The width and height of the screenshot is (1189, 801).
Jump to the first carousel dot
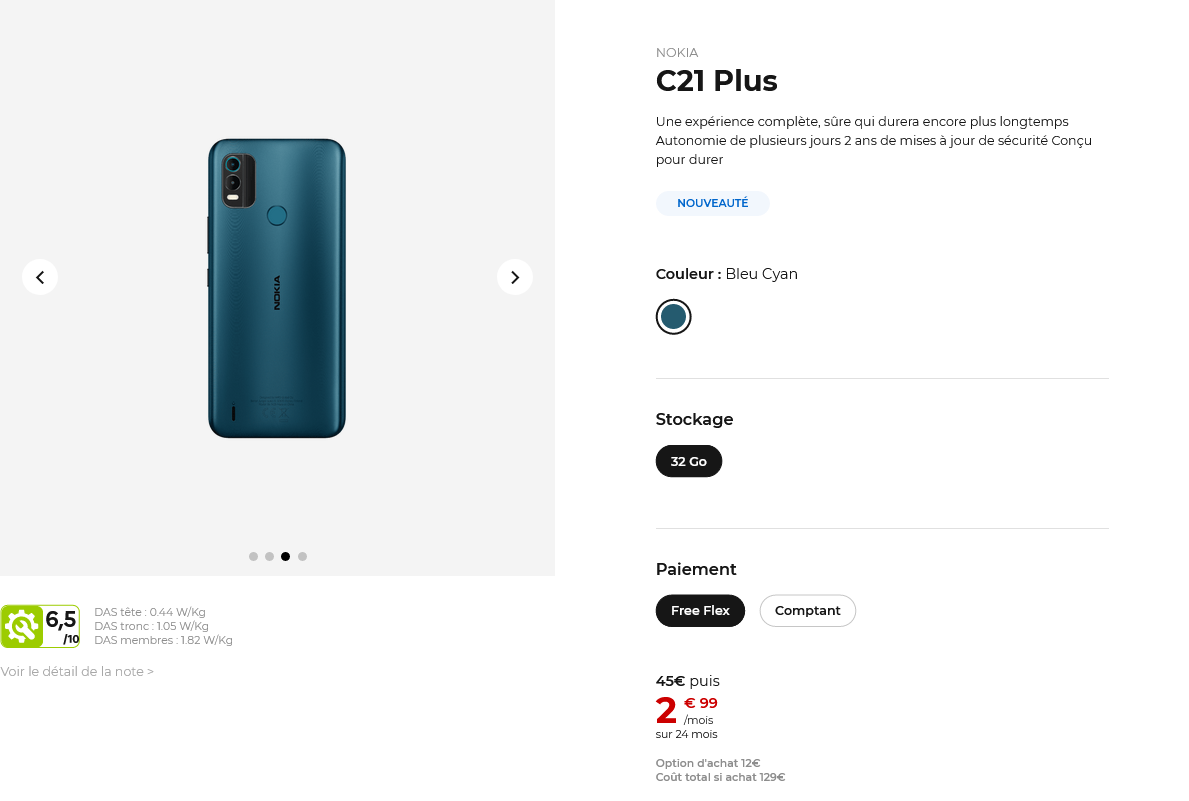tap(253, 556)
